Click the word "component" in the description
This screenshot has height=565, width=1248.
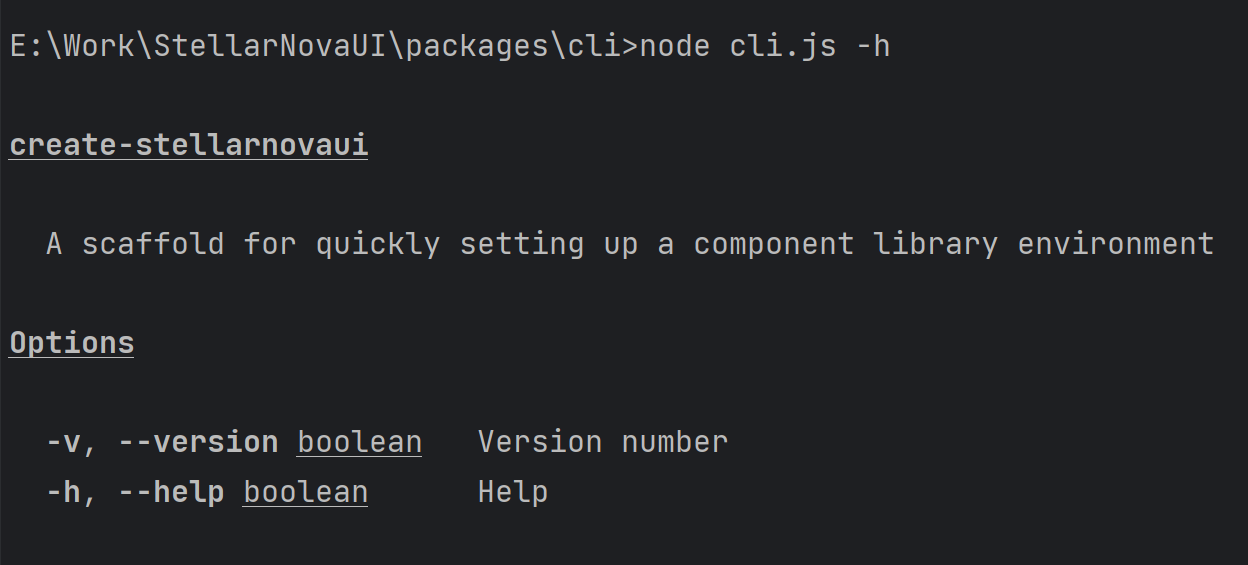pyautogui.click(x=773, y=244)
